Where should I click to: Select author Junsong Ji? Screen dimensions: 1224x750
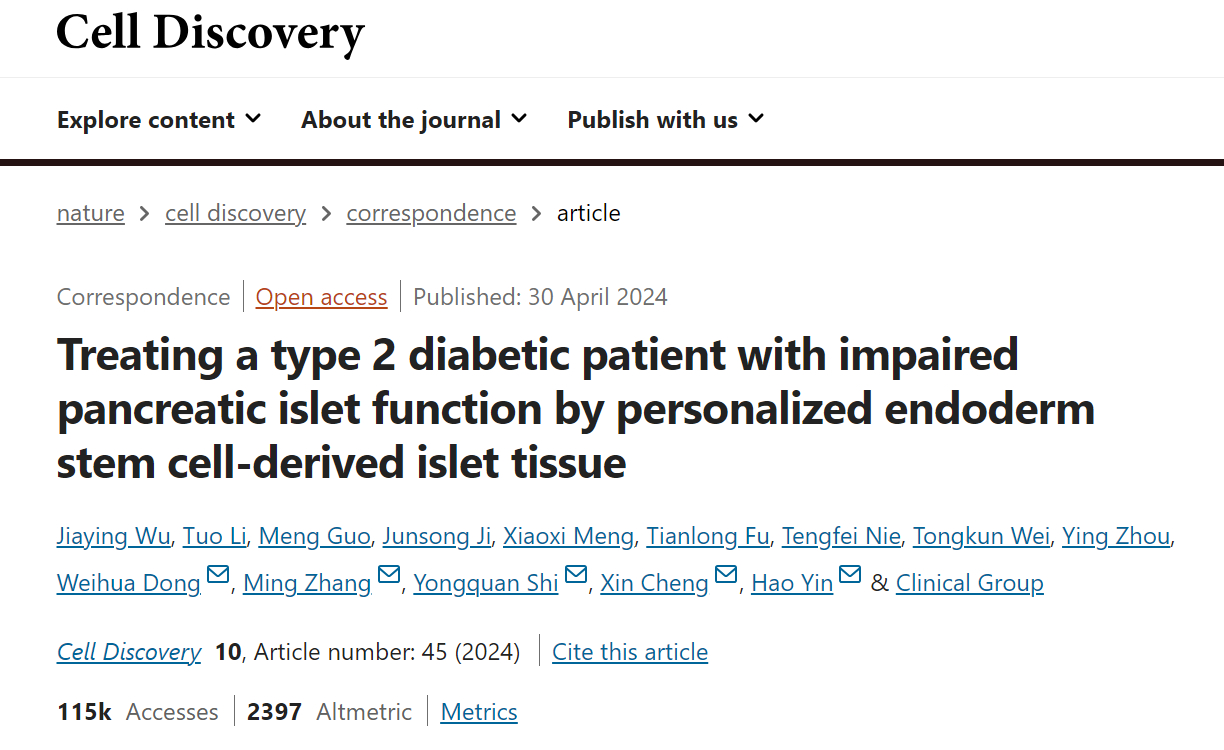tap(437, 536)
